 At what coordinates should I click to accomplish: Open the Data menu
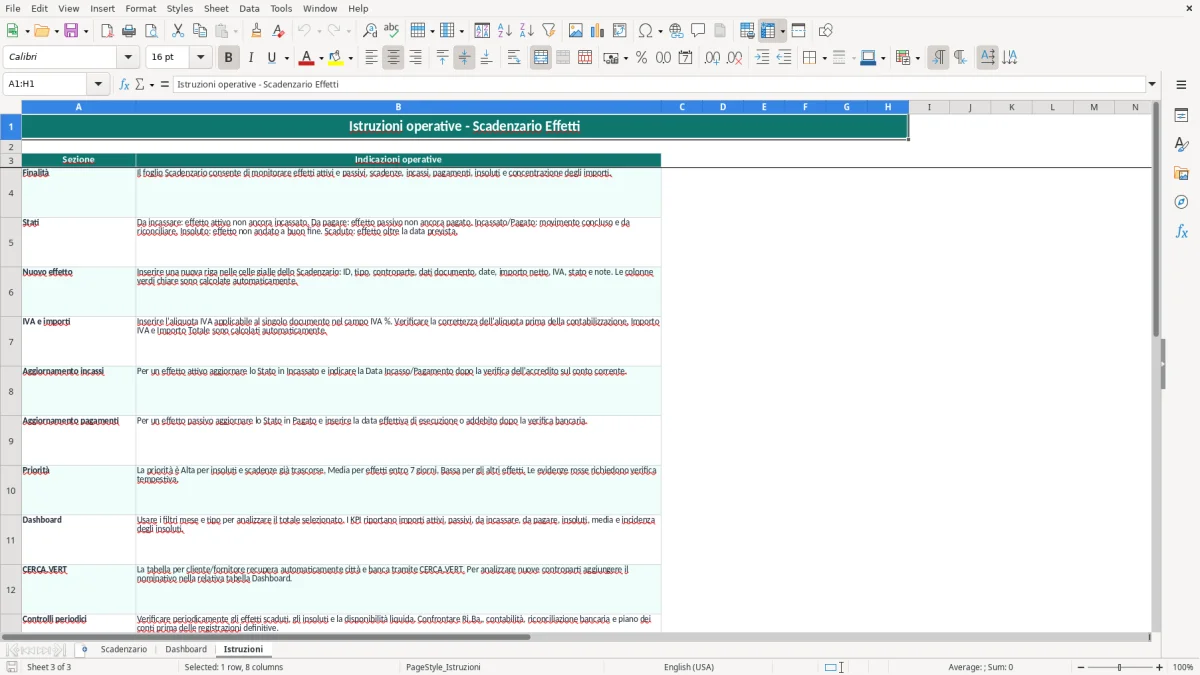click(x=249, y=8)
